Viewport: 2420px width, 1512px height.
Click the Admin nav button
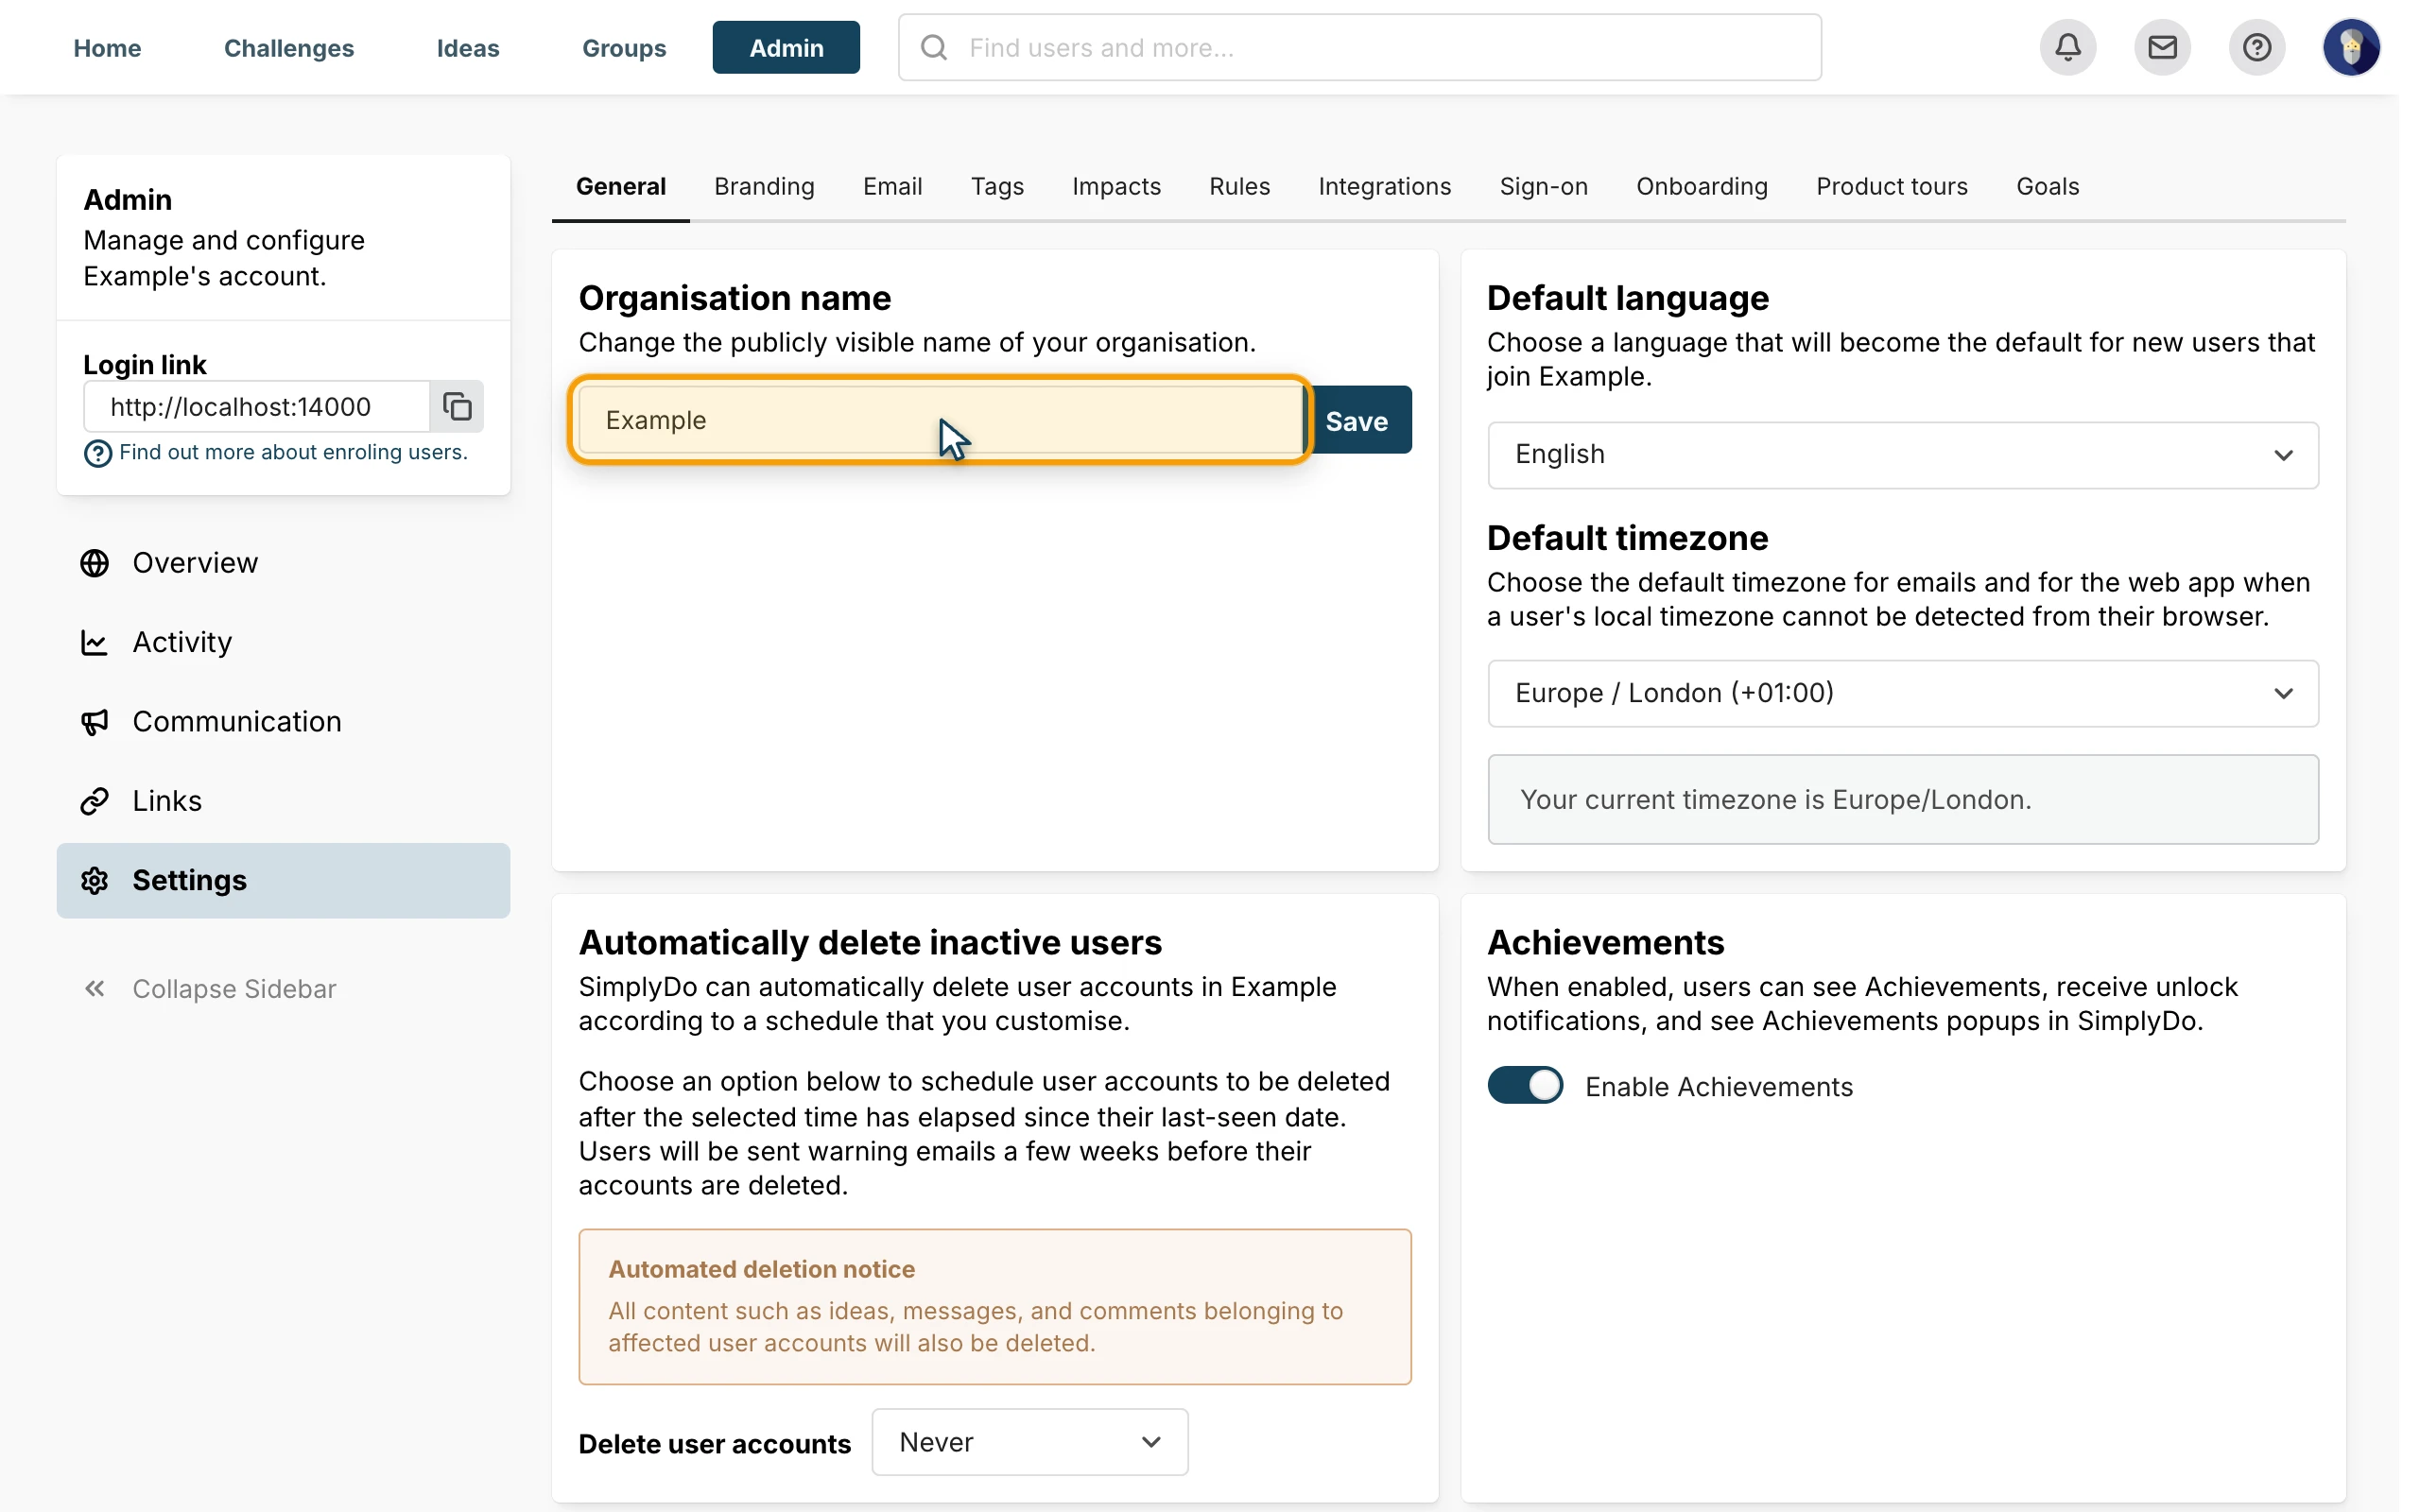click(786, 47)
